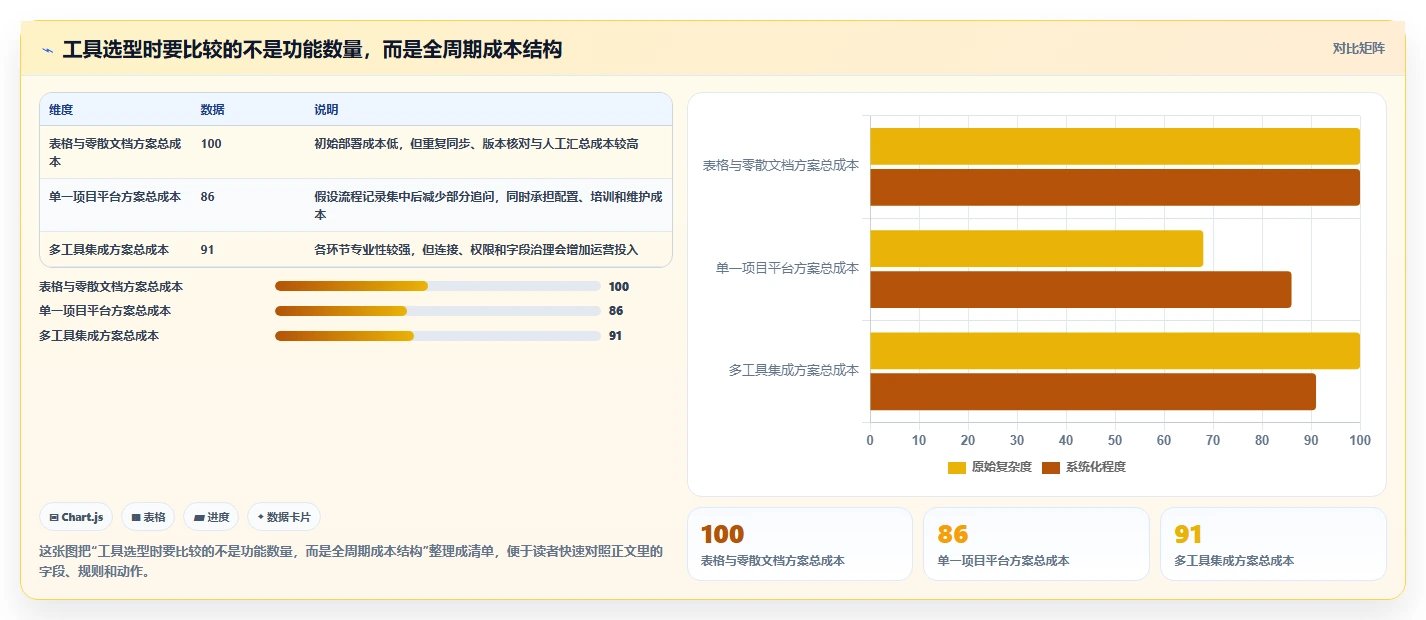Click the x-axis tick 0
This screenshot has height=620, width=1426.
click(x=870, y=440)
